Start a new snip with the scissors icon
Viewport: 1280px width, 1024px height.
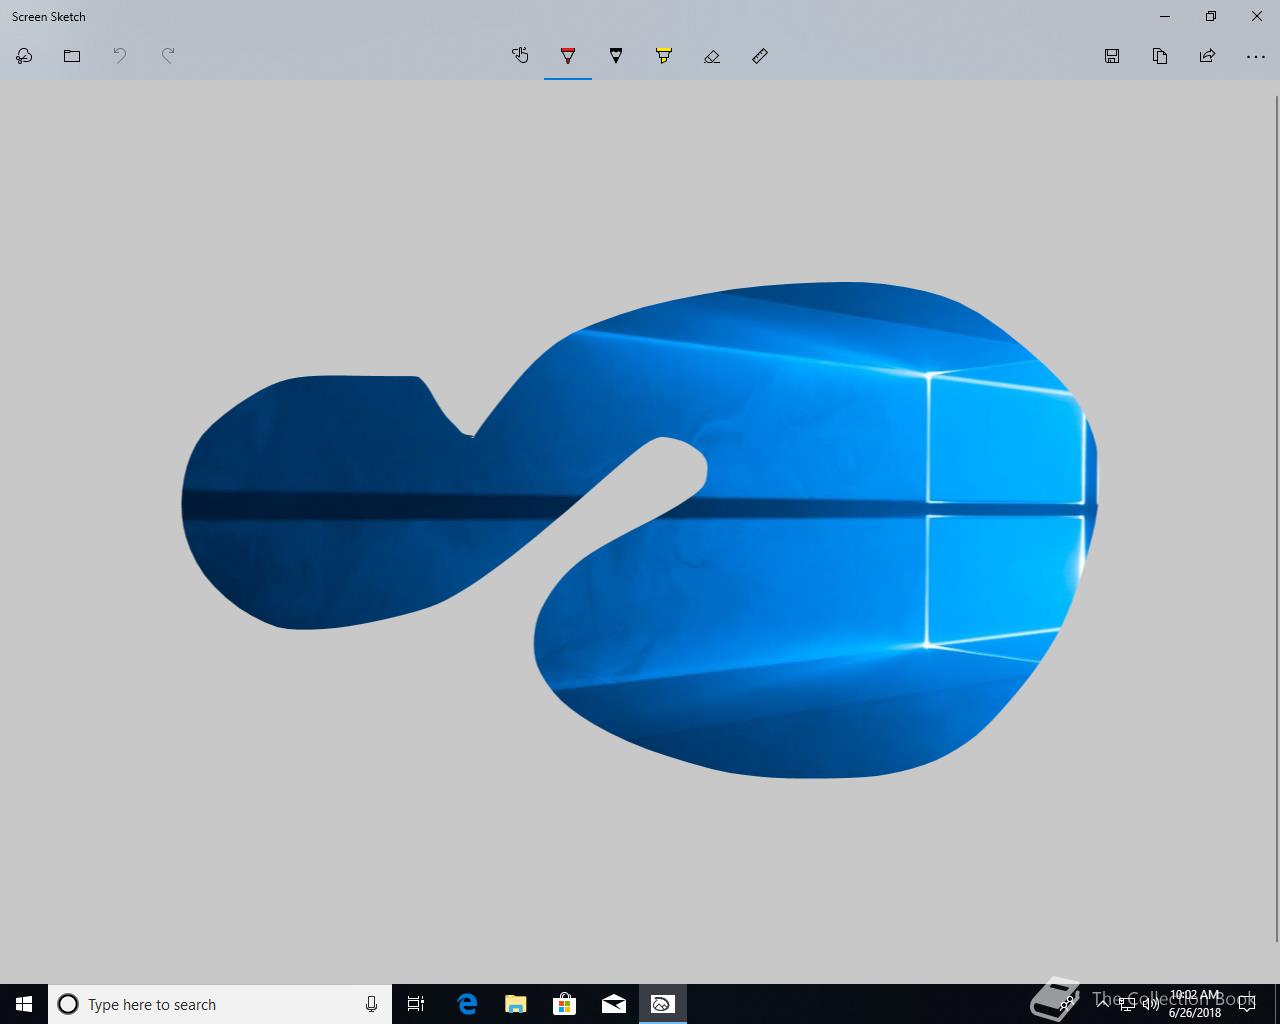24,56
